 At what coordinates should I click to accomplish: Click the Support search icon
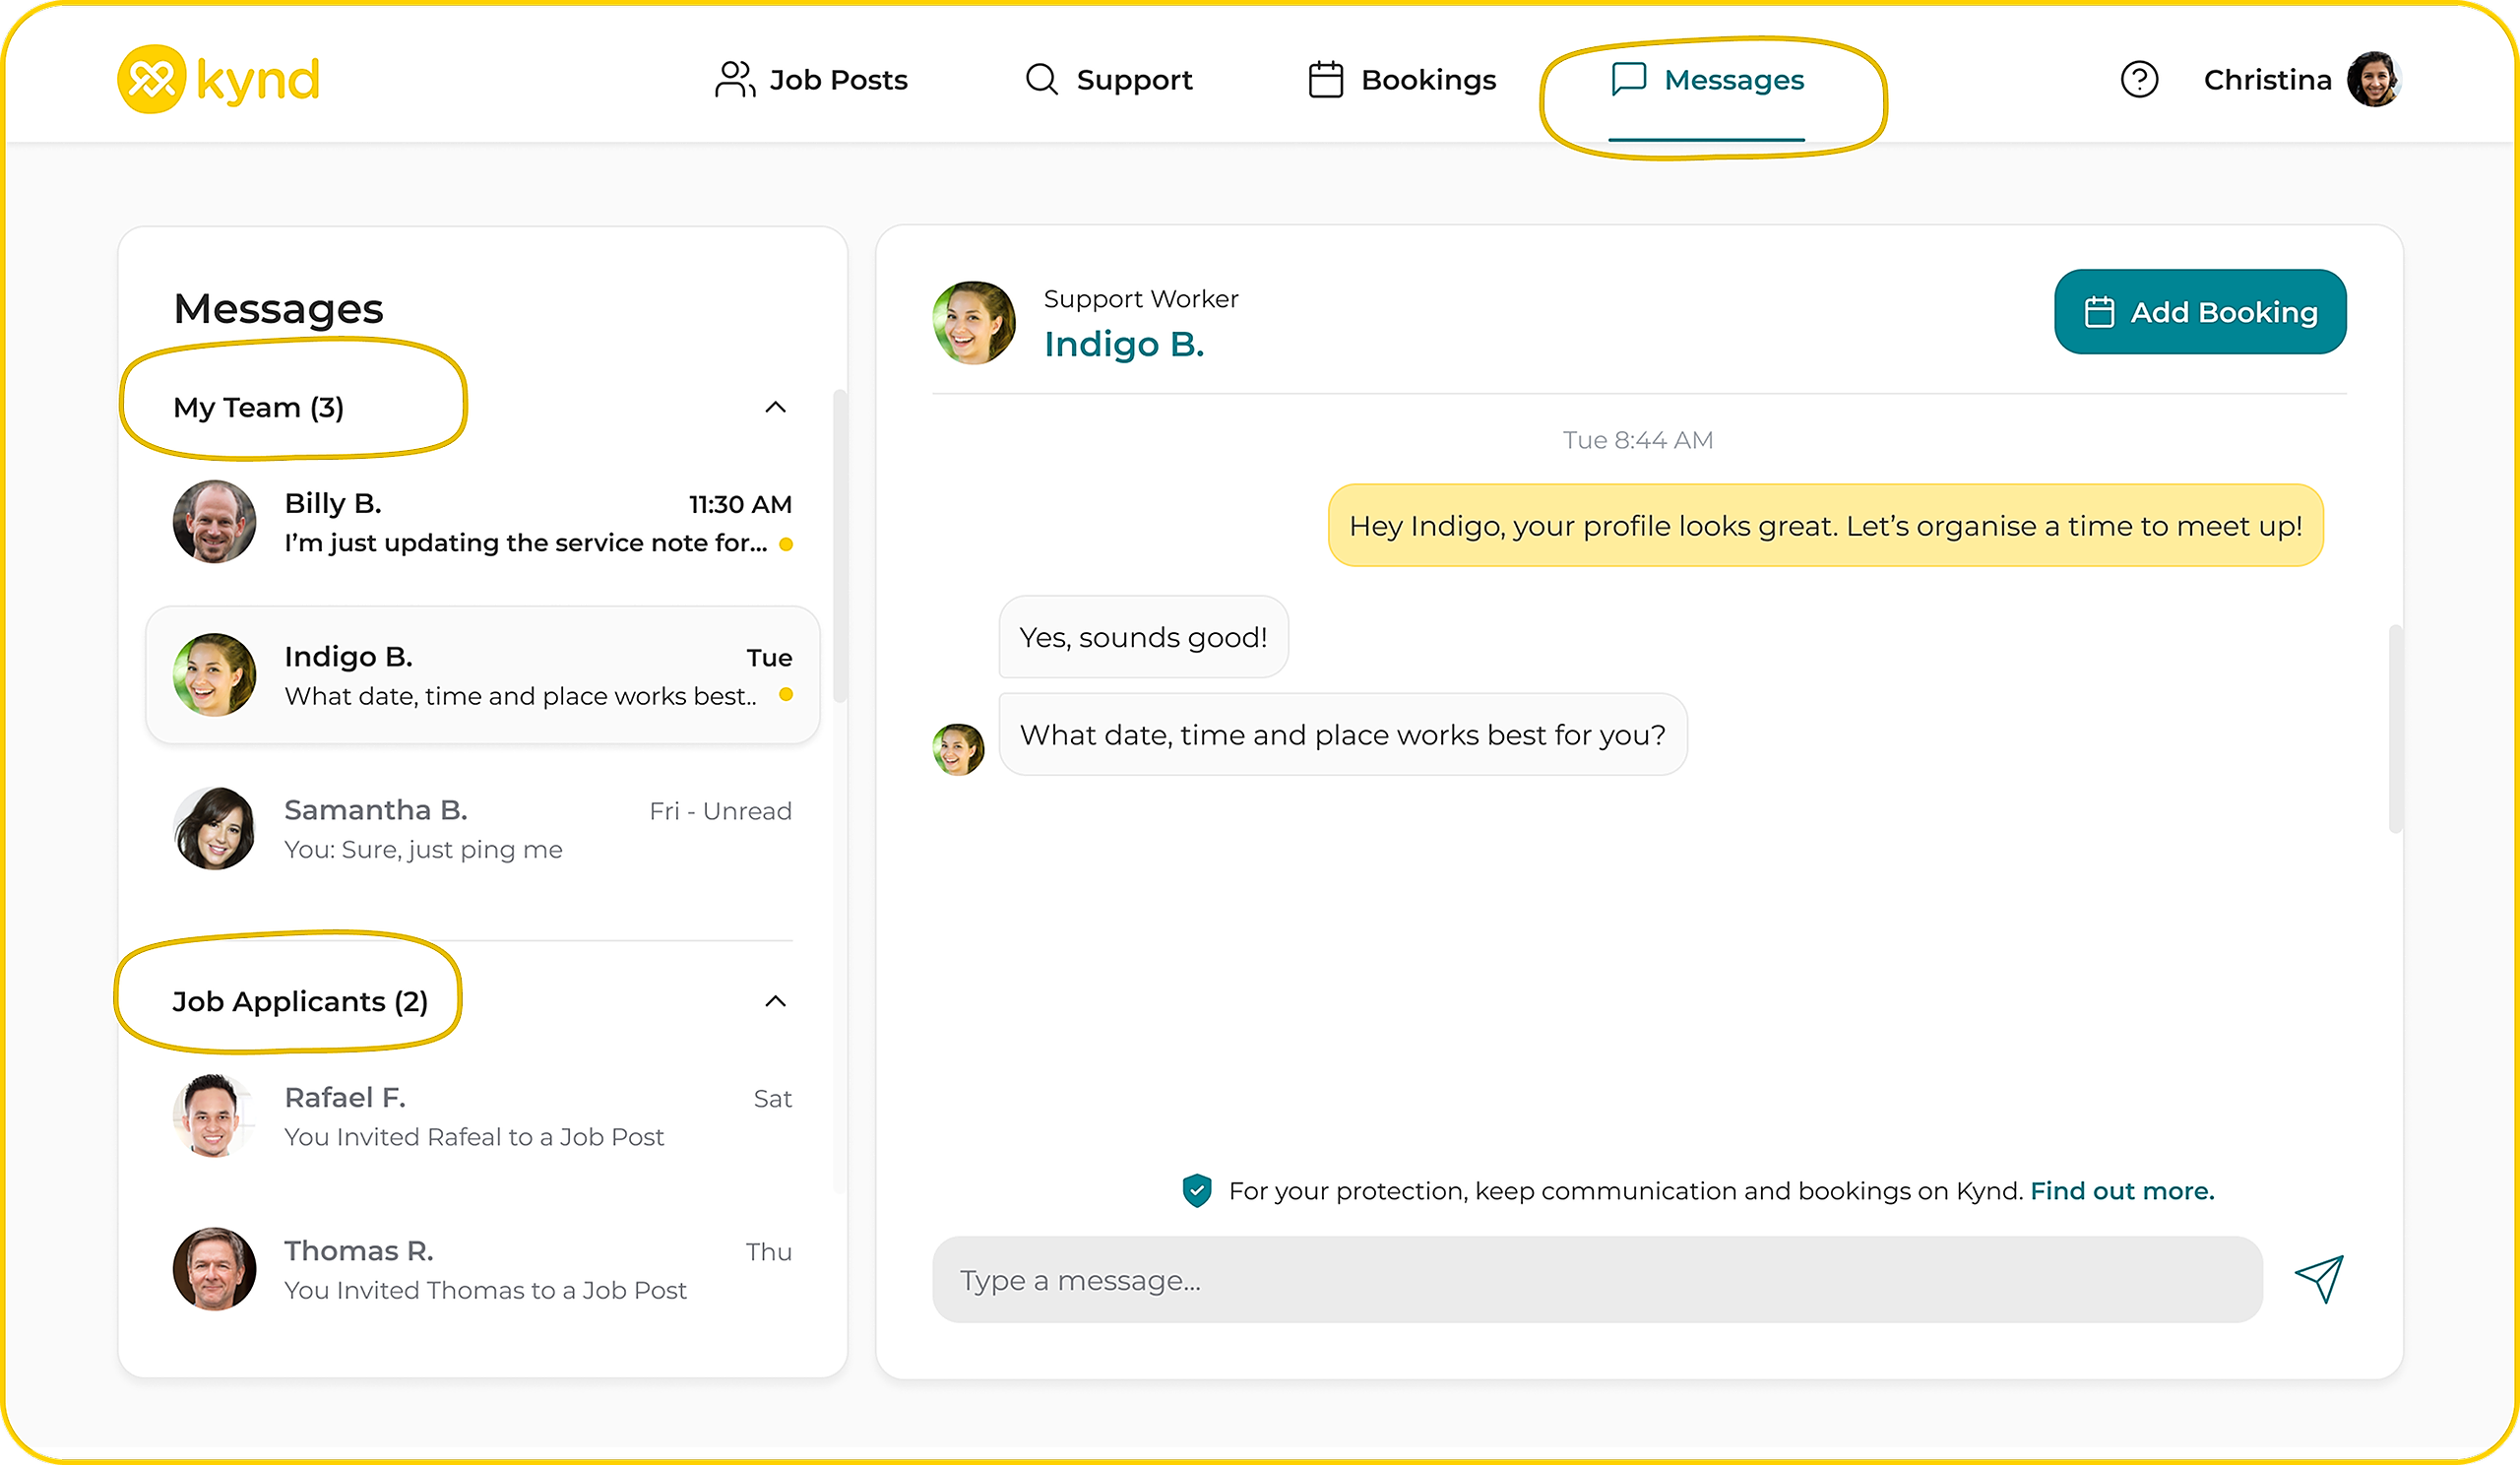(x=1041, y=79)
